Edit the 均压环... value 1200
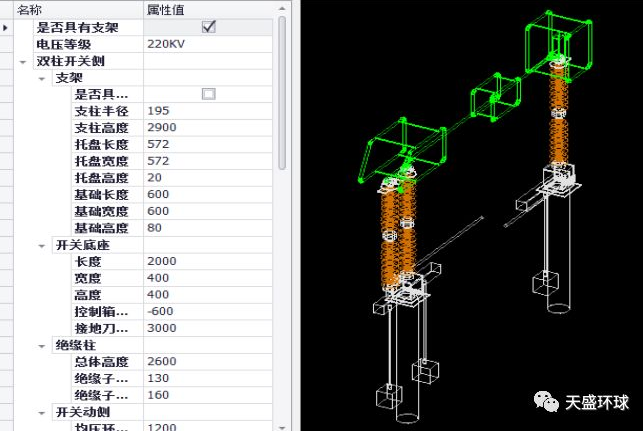Viewport: 643px width, 431px height. tap(208, 426)
